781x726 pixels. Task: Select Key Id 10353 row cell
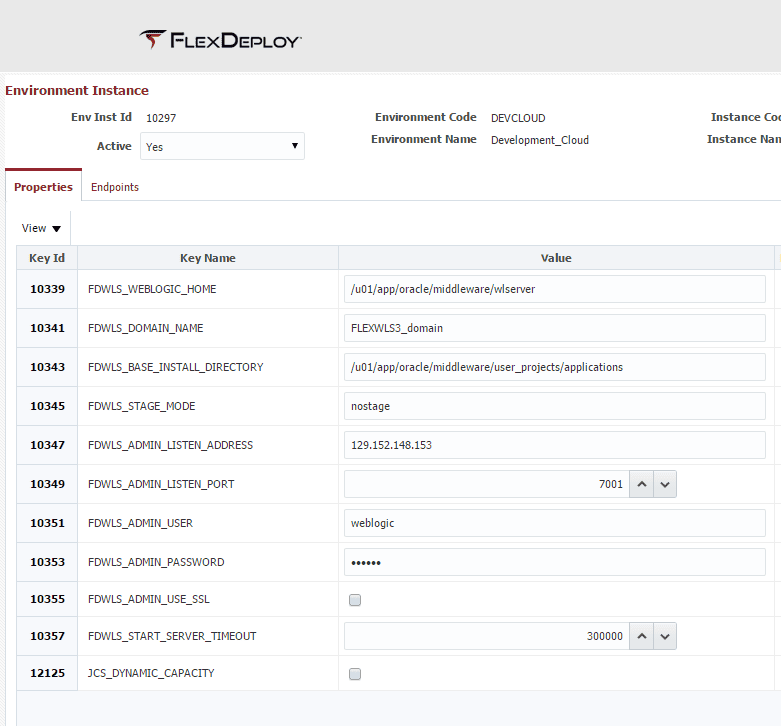47,562
